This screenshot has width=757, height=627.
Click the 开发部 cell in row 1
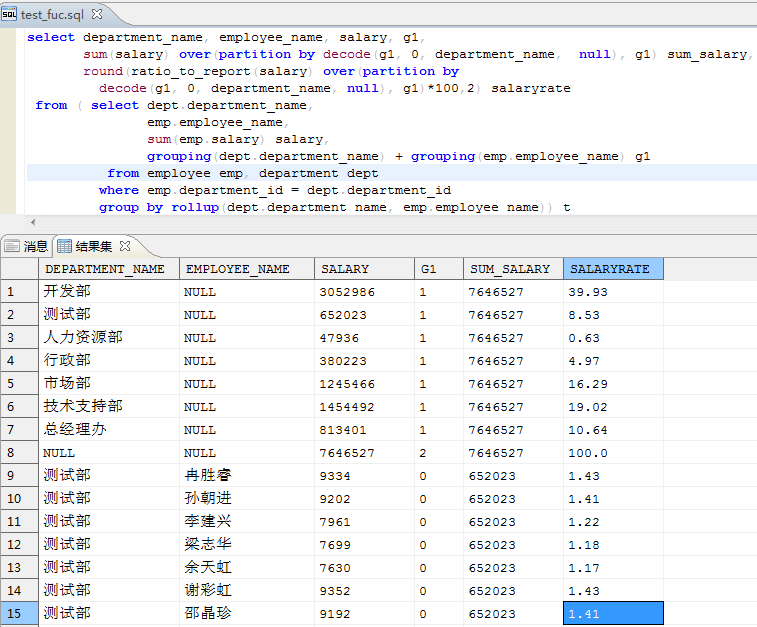tap(67, 292)
